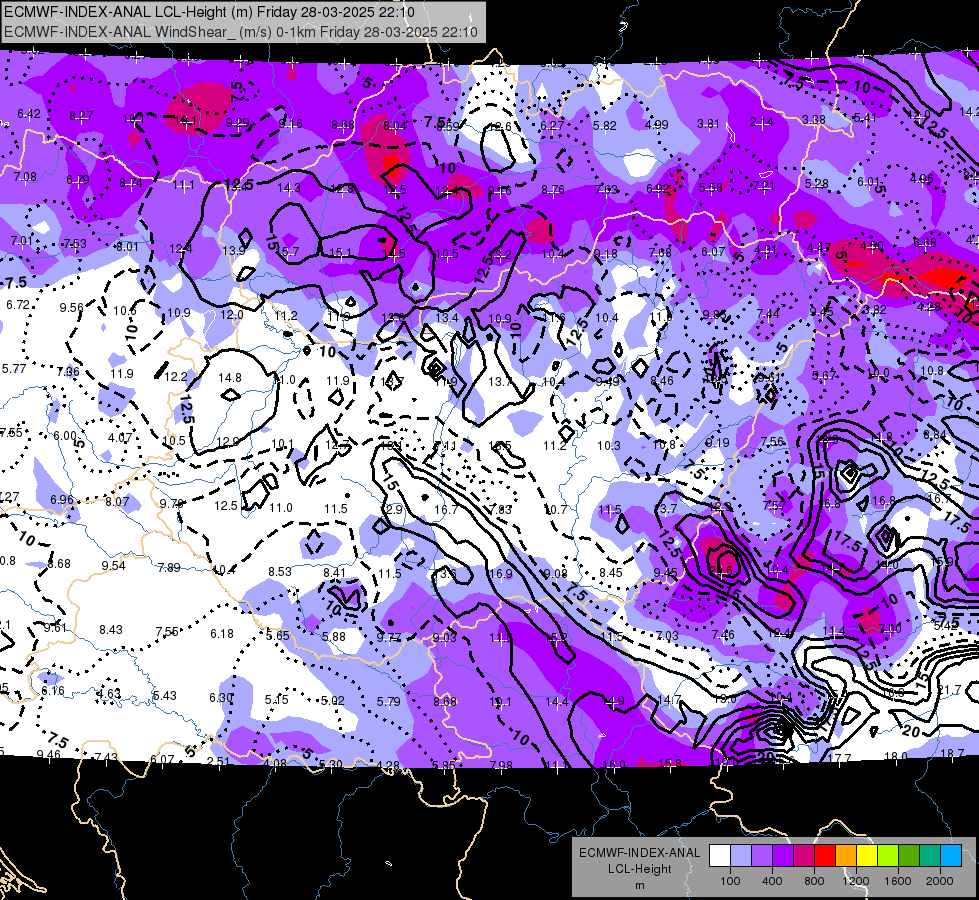Click the 17.7 wind shear value
Viewport: 979px width, 900px height.
tap(840, 758)
